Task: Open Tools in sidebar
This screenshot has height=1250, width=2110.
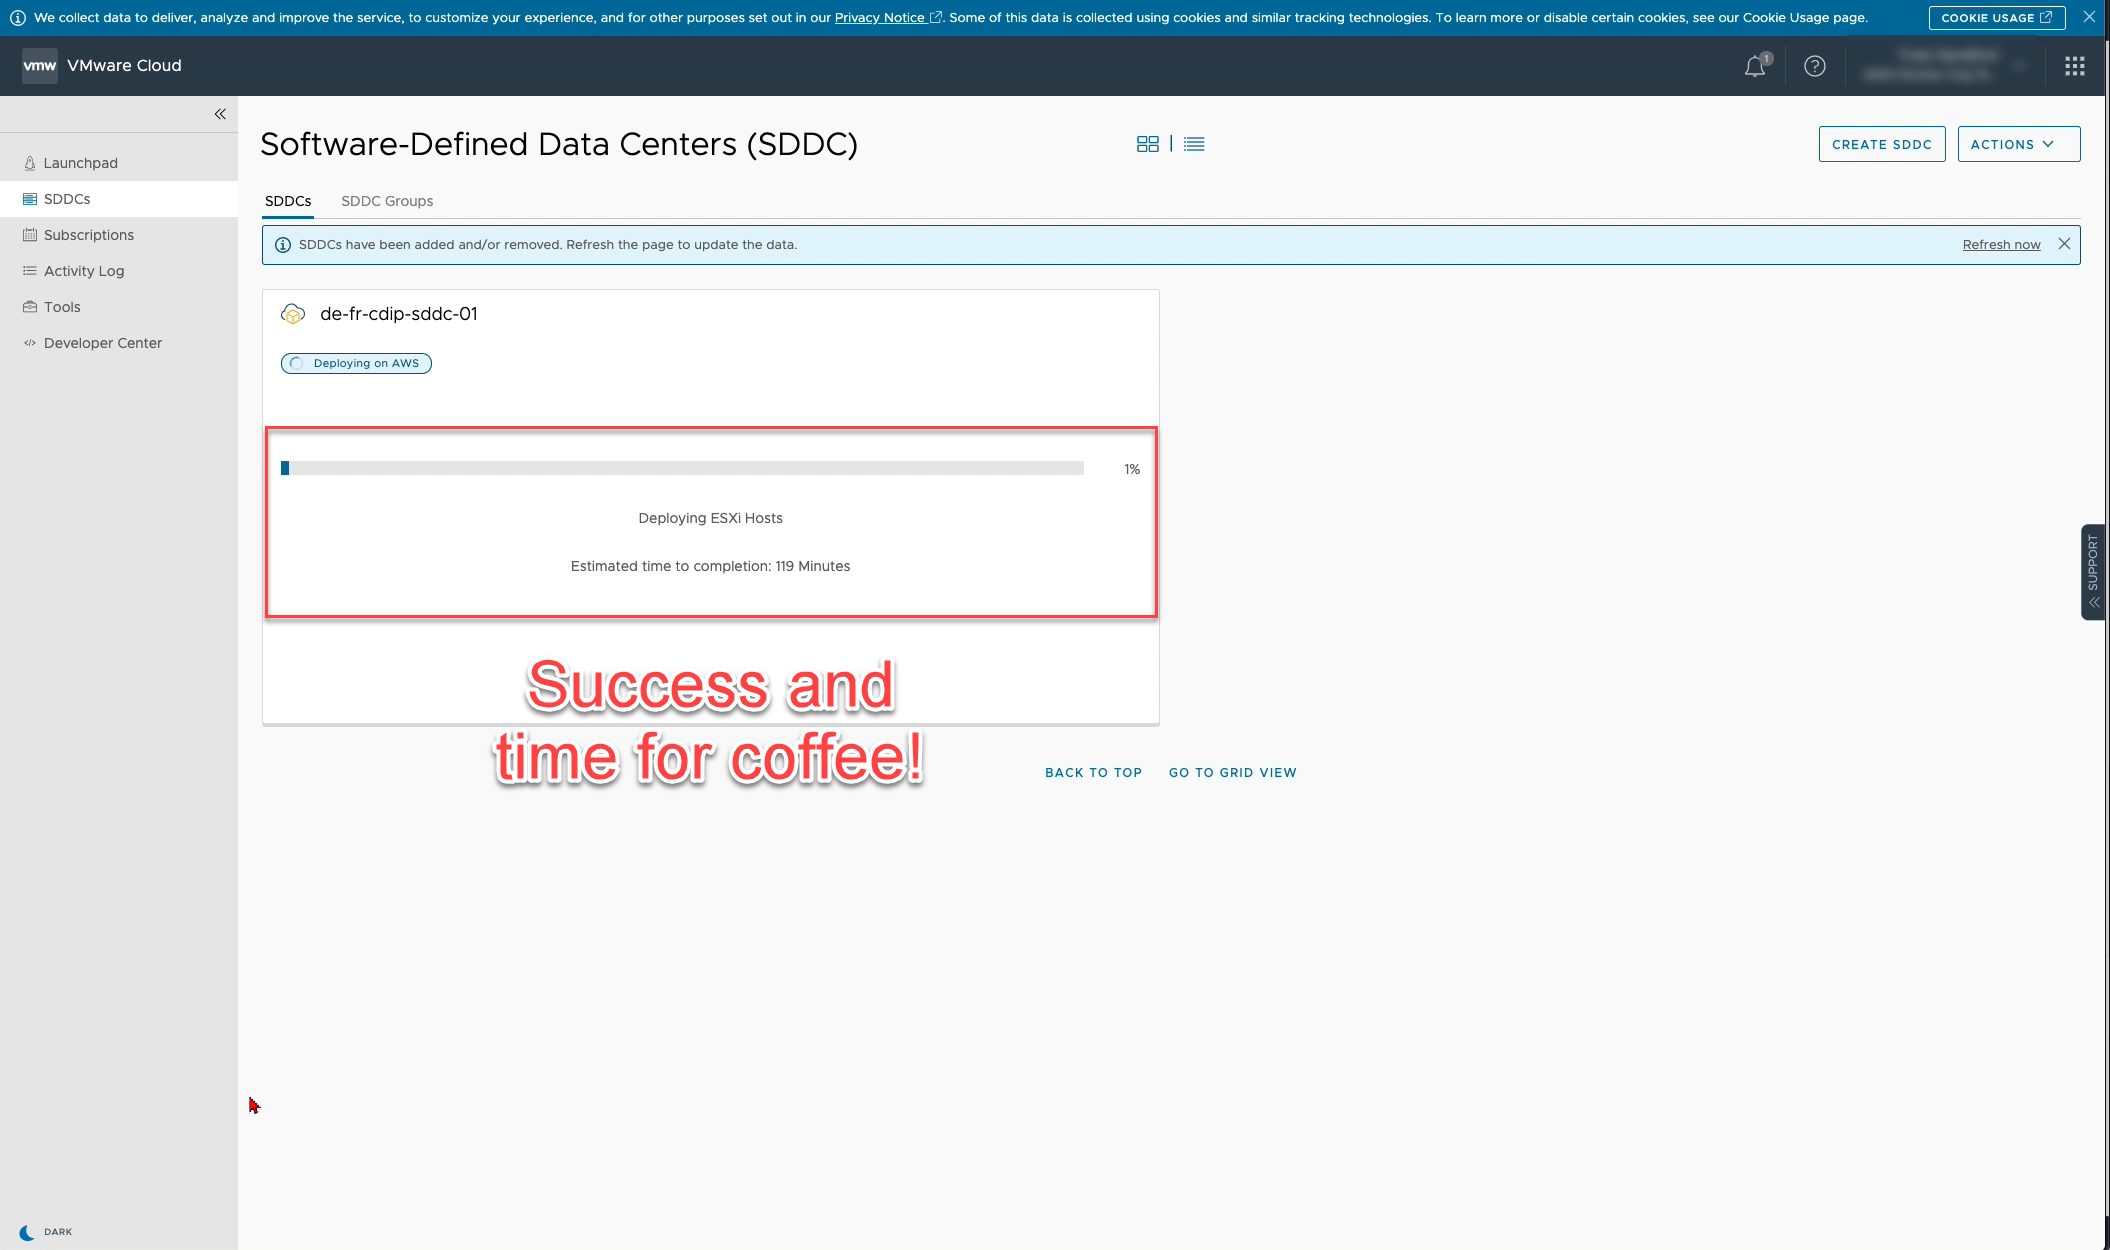Action: [x=119, y=307]
